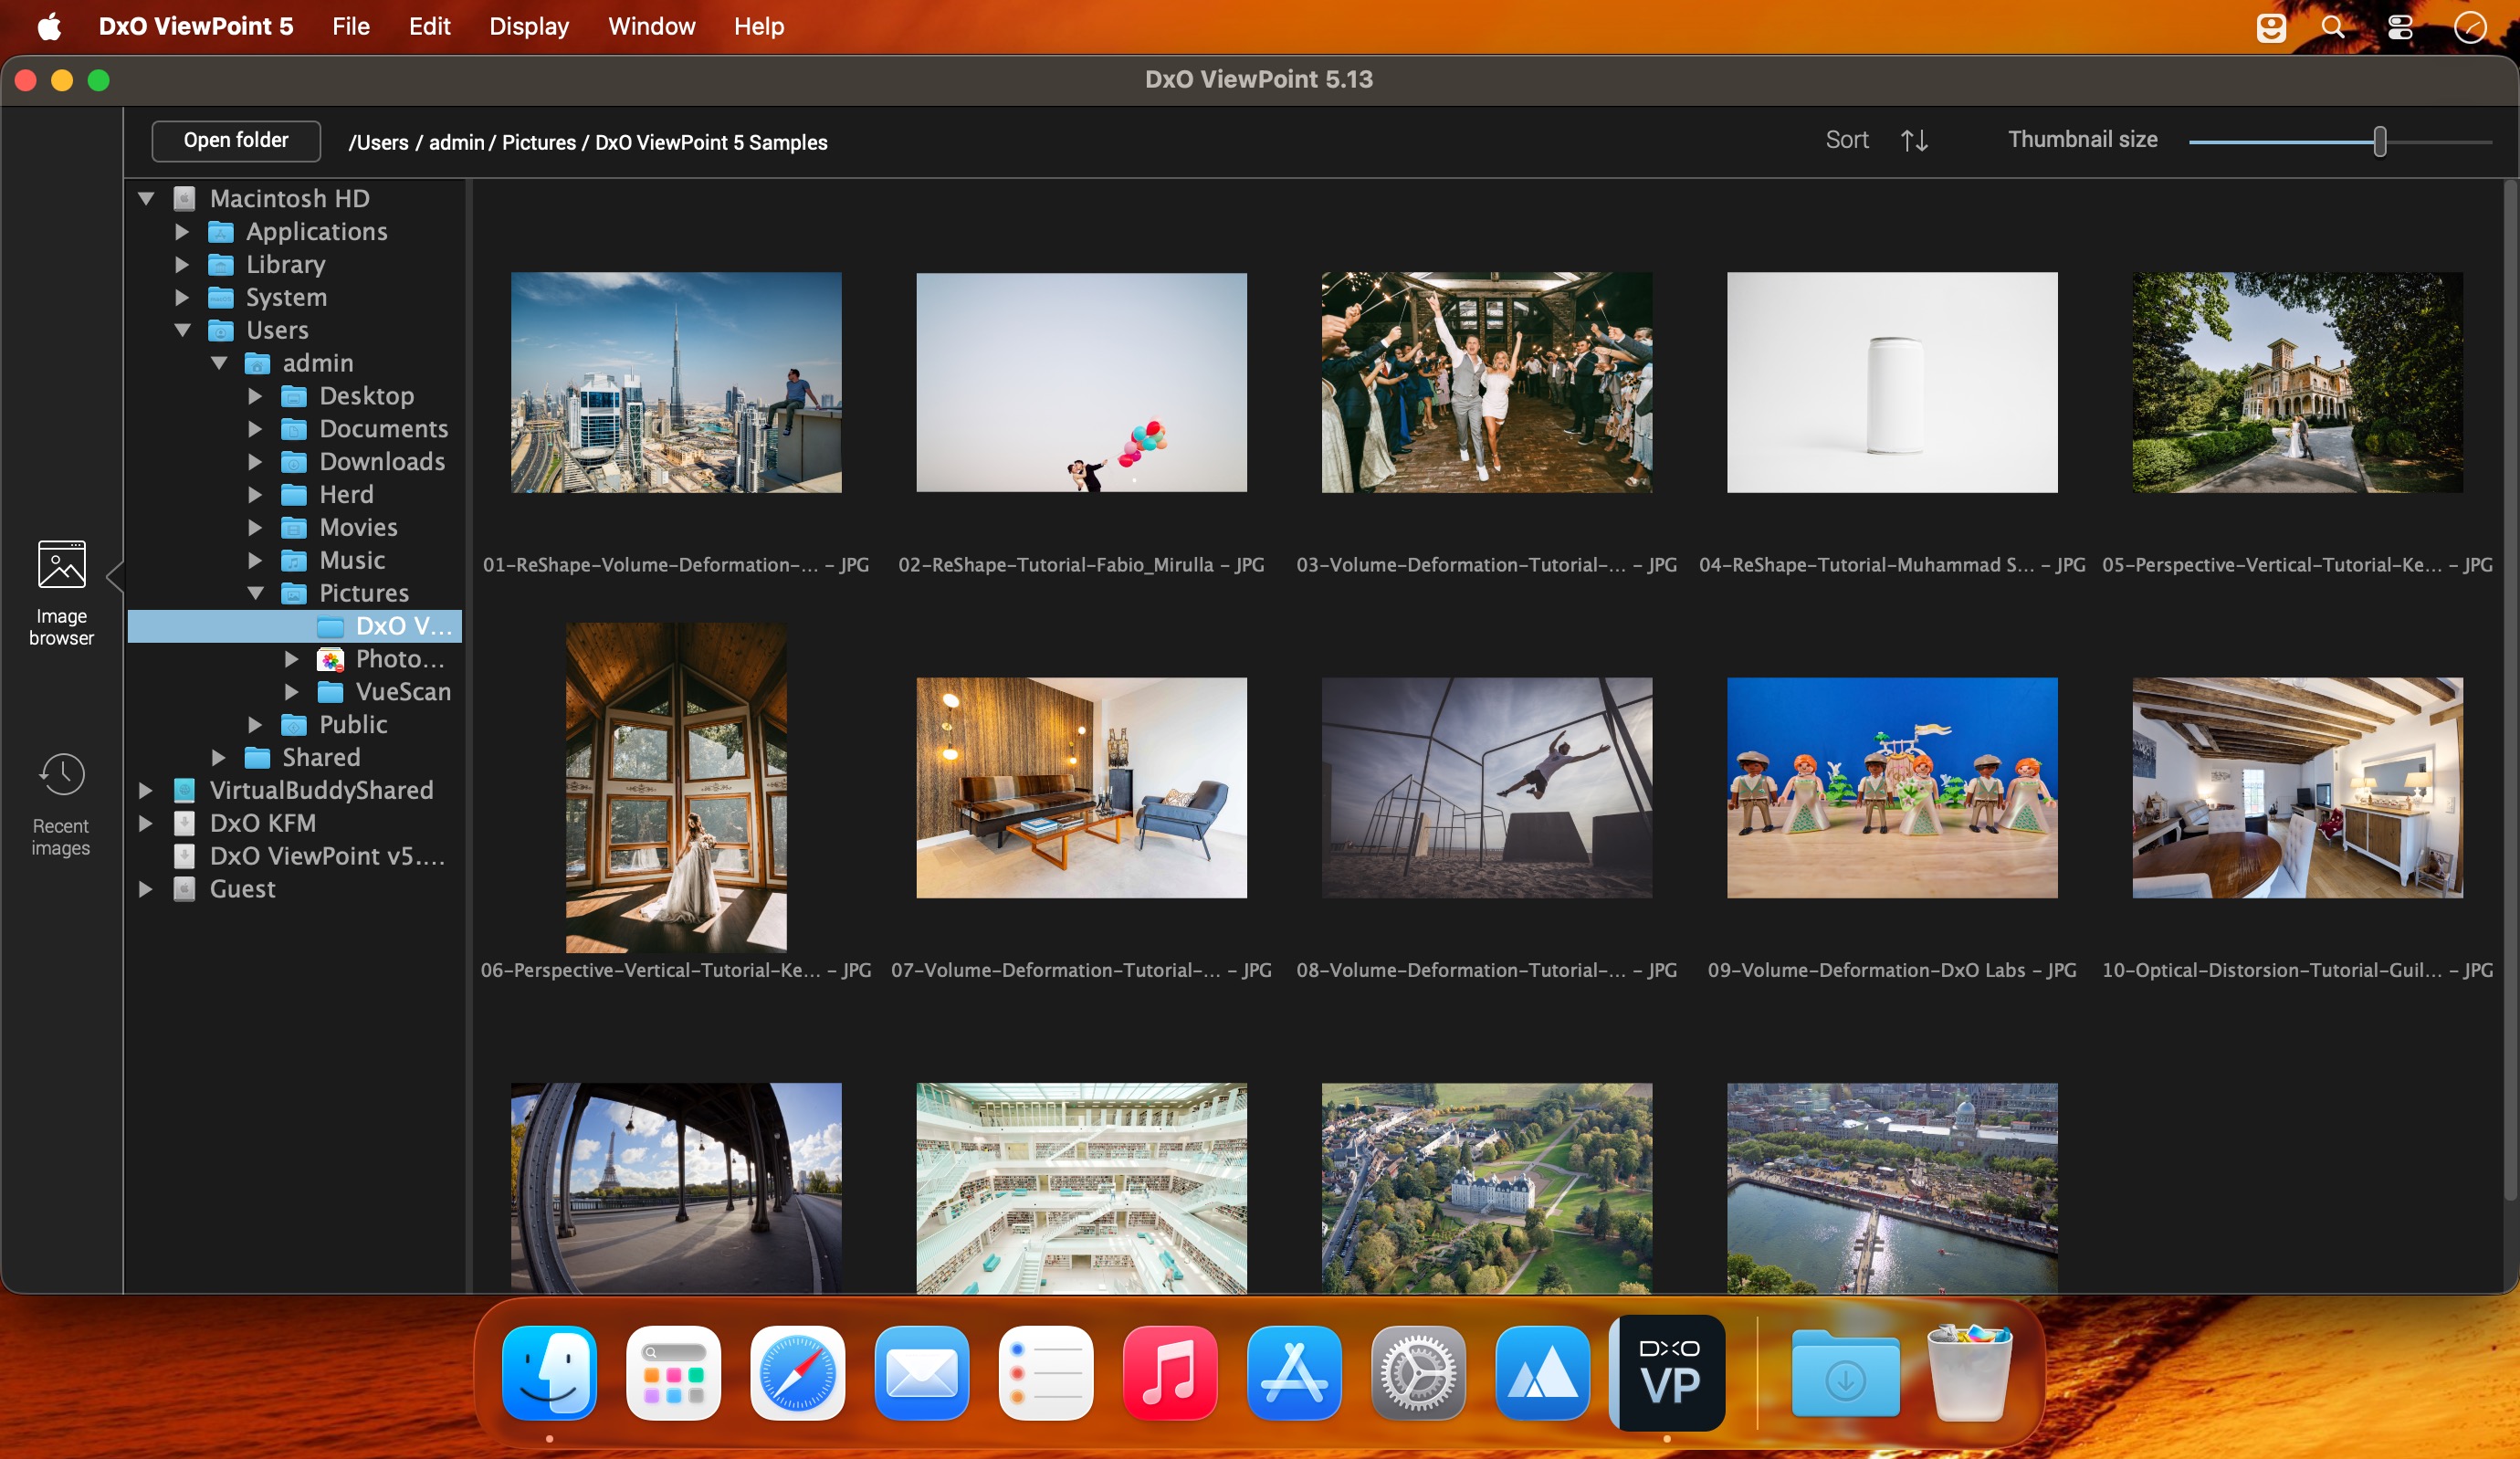This screenshot has height=1459, width=2520.
Task: Open DxO ViewPoint app in the Dock
Action: [x=1667, y=1373]
